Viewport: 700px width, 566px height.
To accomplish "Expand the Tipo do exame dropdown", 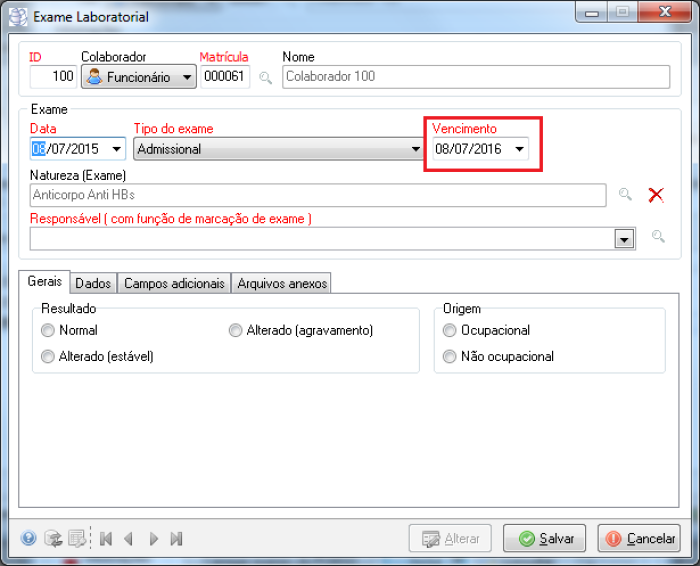I will click(417, 149).
